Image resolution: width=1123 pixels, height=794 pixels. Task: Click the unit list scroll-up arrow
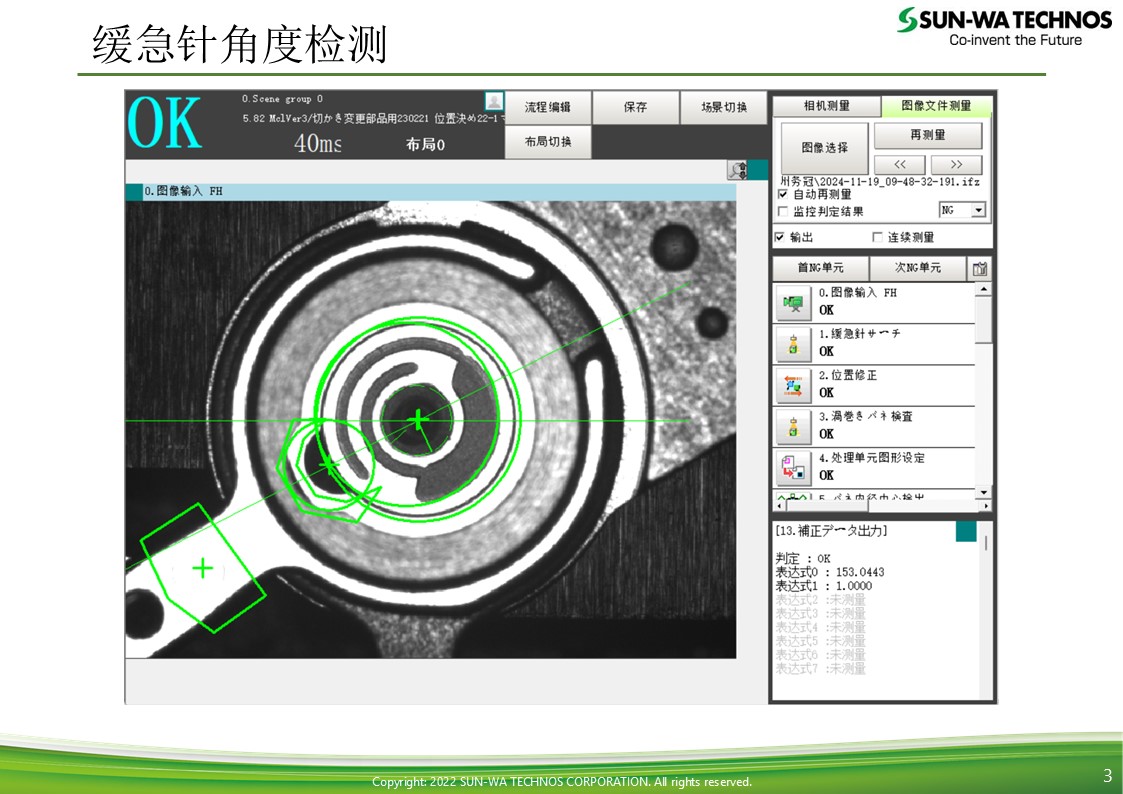click(984, 290)
